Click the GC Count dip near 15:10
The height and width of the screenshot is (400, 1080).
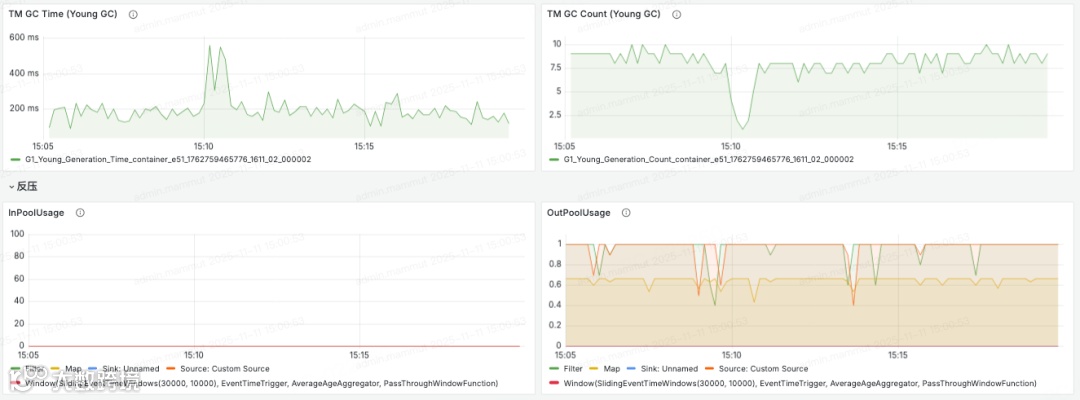coord(744,129)
